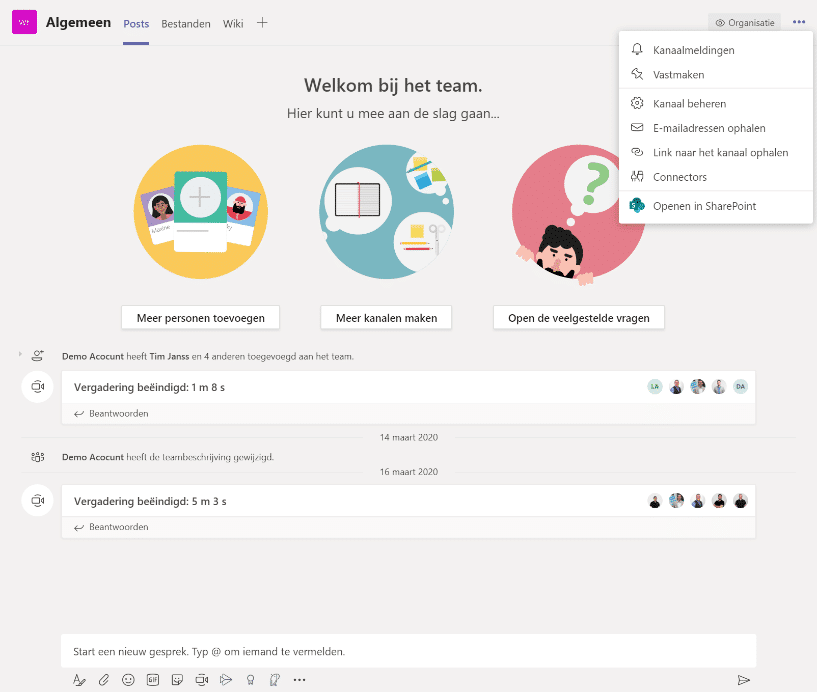Select Link naar het kanaal ophalen
This screenshot has width=817, height=692.
(x=716, y=153)
